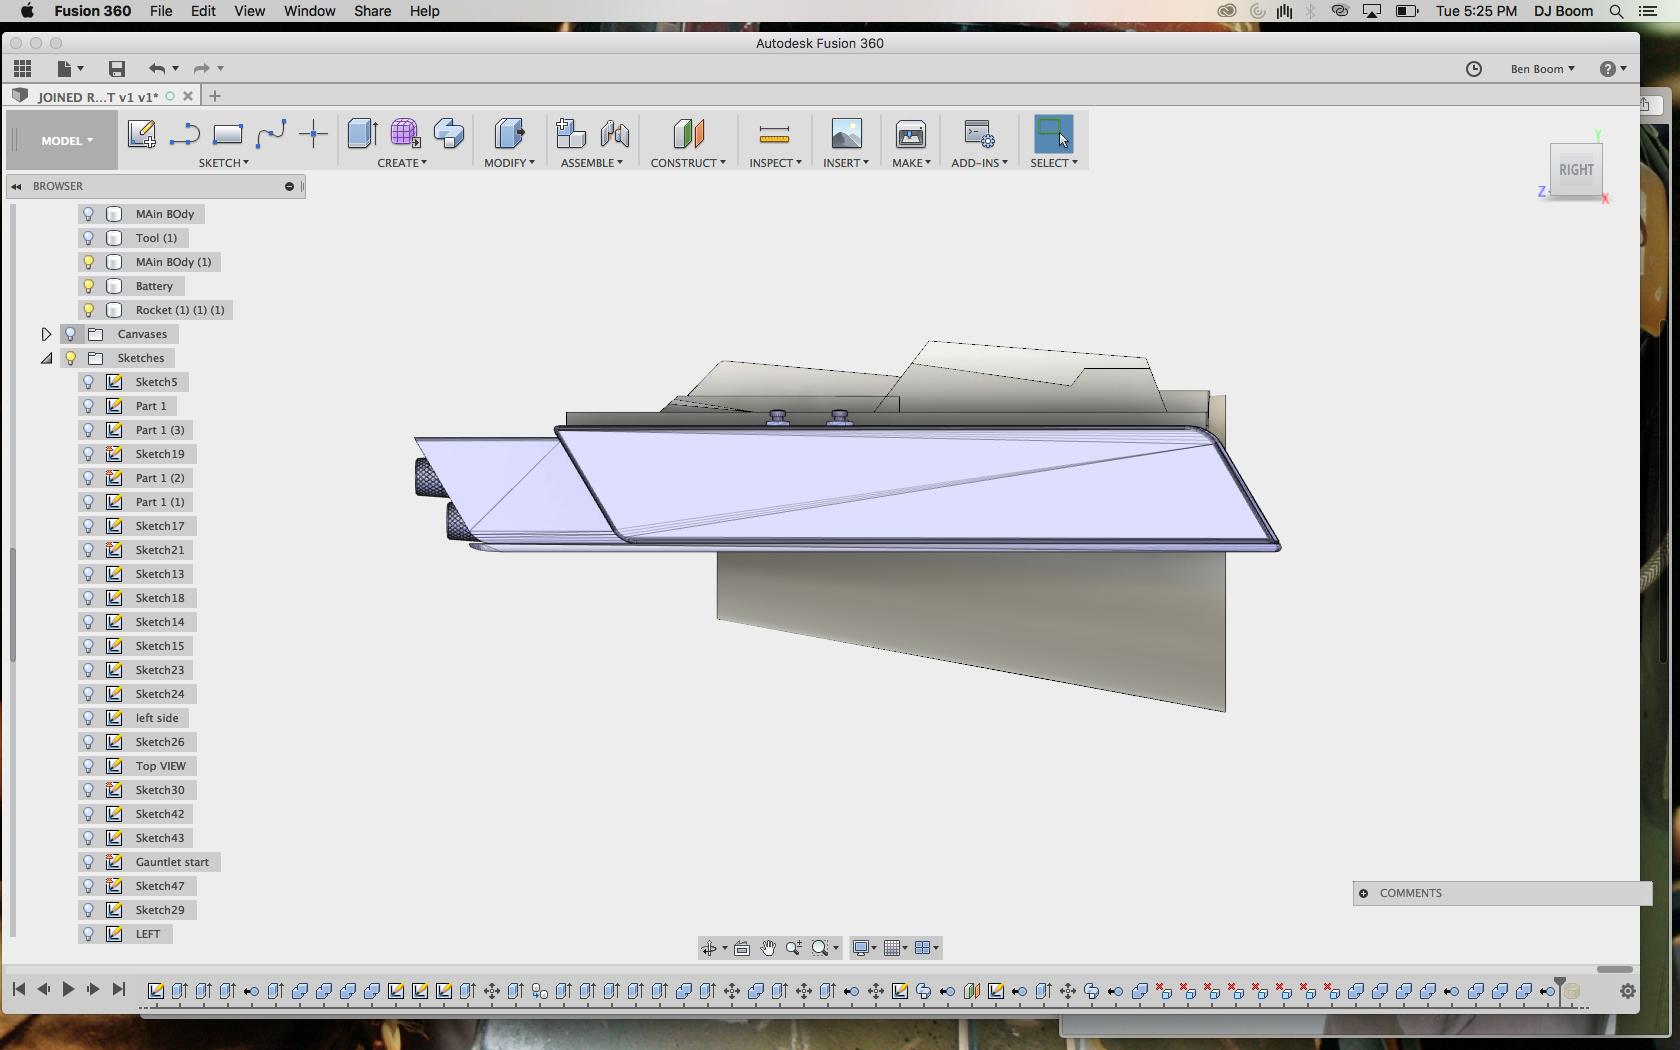The image size is (1680, 1050).
Task: Click the Pan hand icon
Action: pos(768,948)
